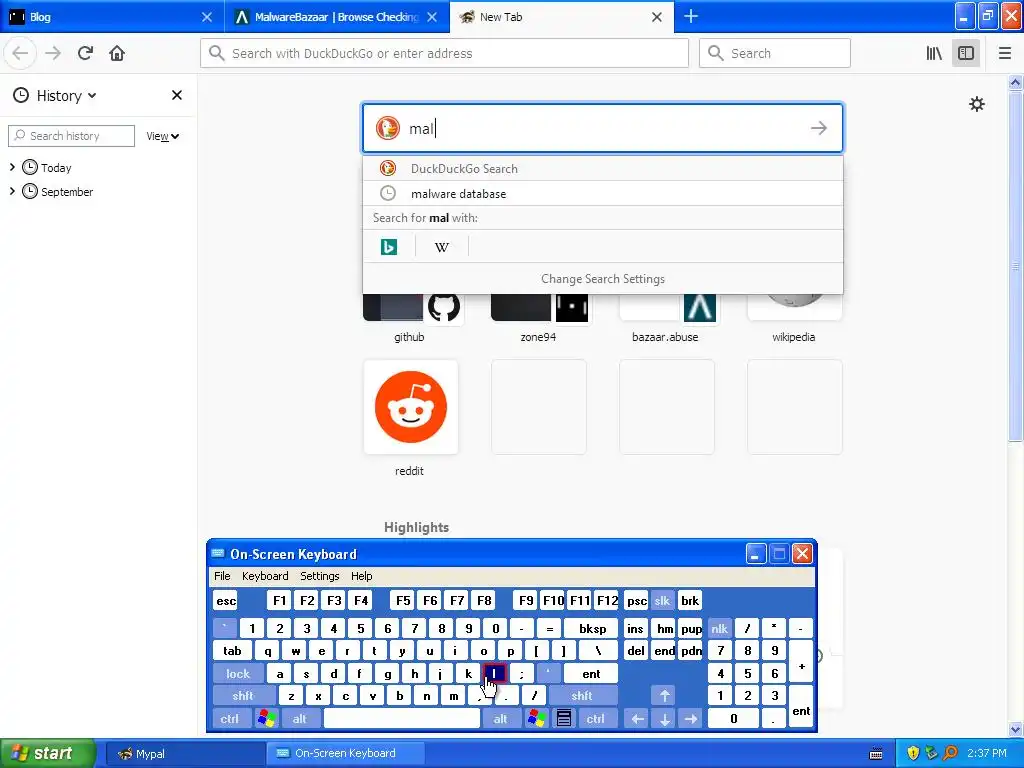This screenshot has height=768, width=1024.
Task: Open the View sort dropdown
Action: (x=163, y=136)
